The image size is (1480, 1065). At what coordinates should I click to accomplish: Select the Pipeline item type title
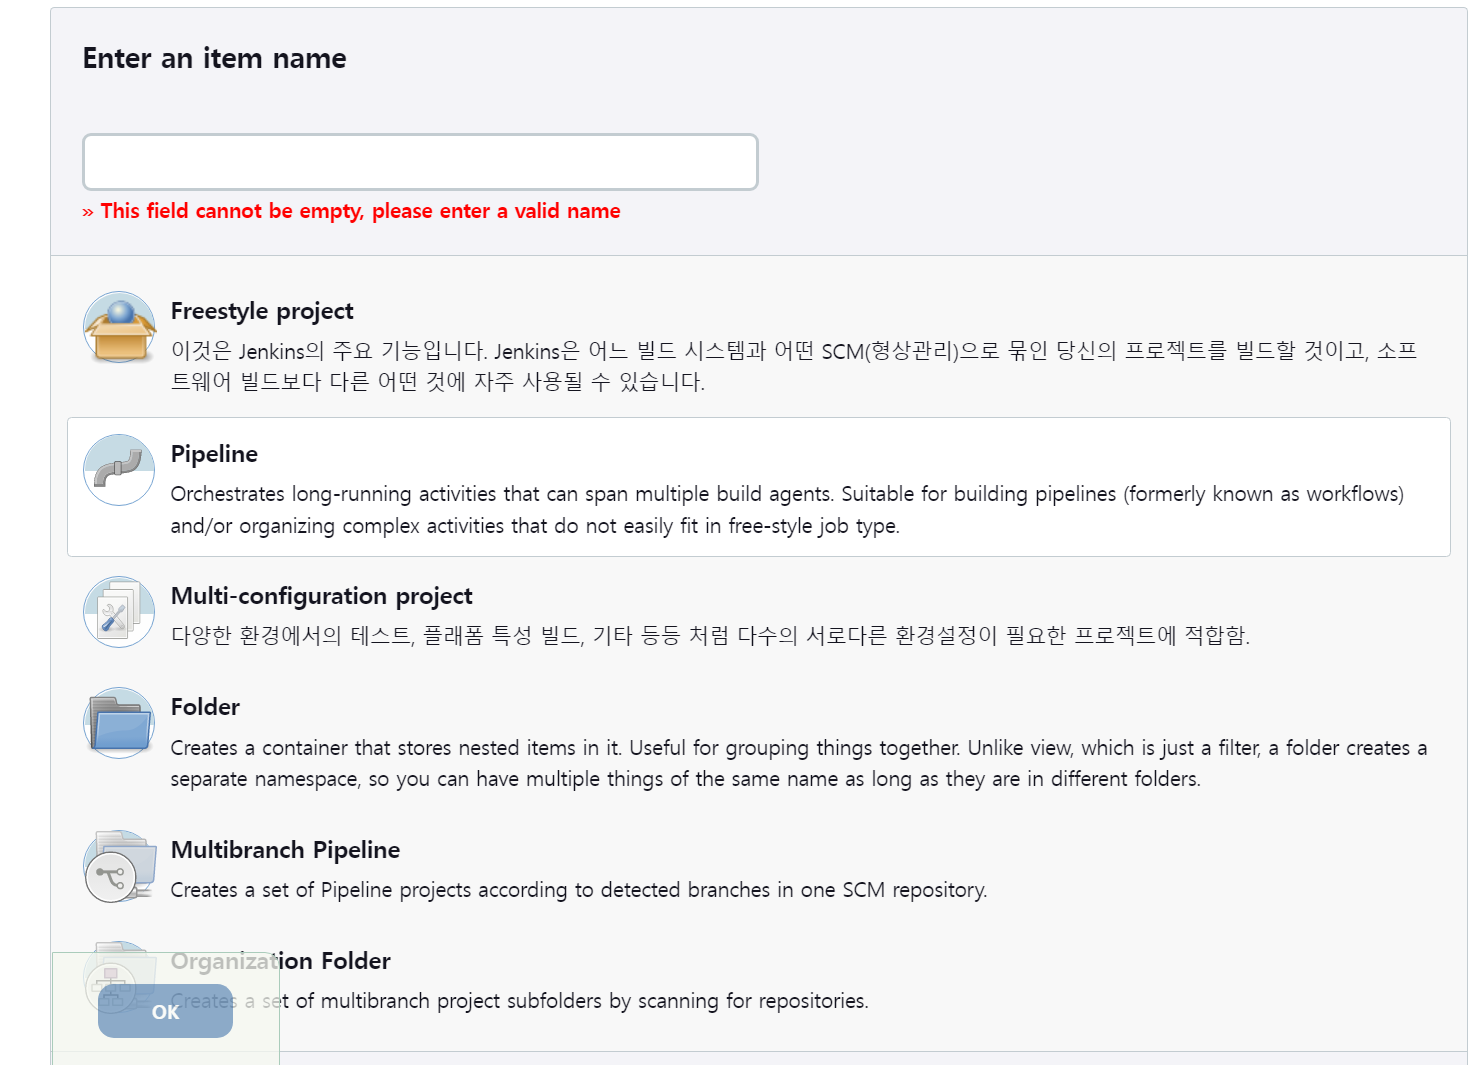pyautogui.click(x=214, y=454)
